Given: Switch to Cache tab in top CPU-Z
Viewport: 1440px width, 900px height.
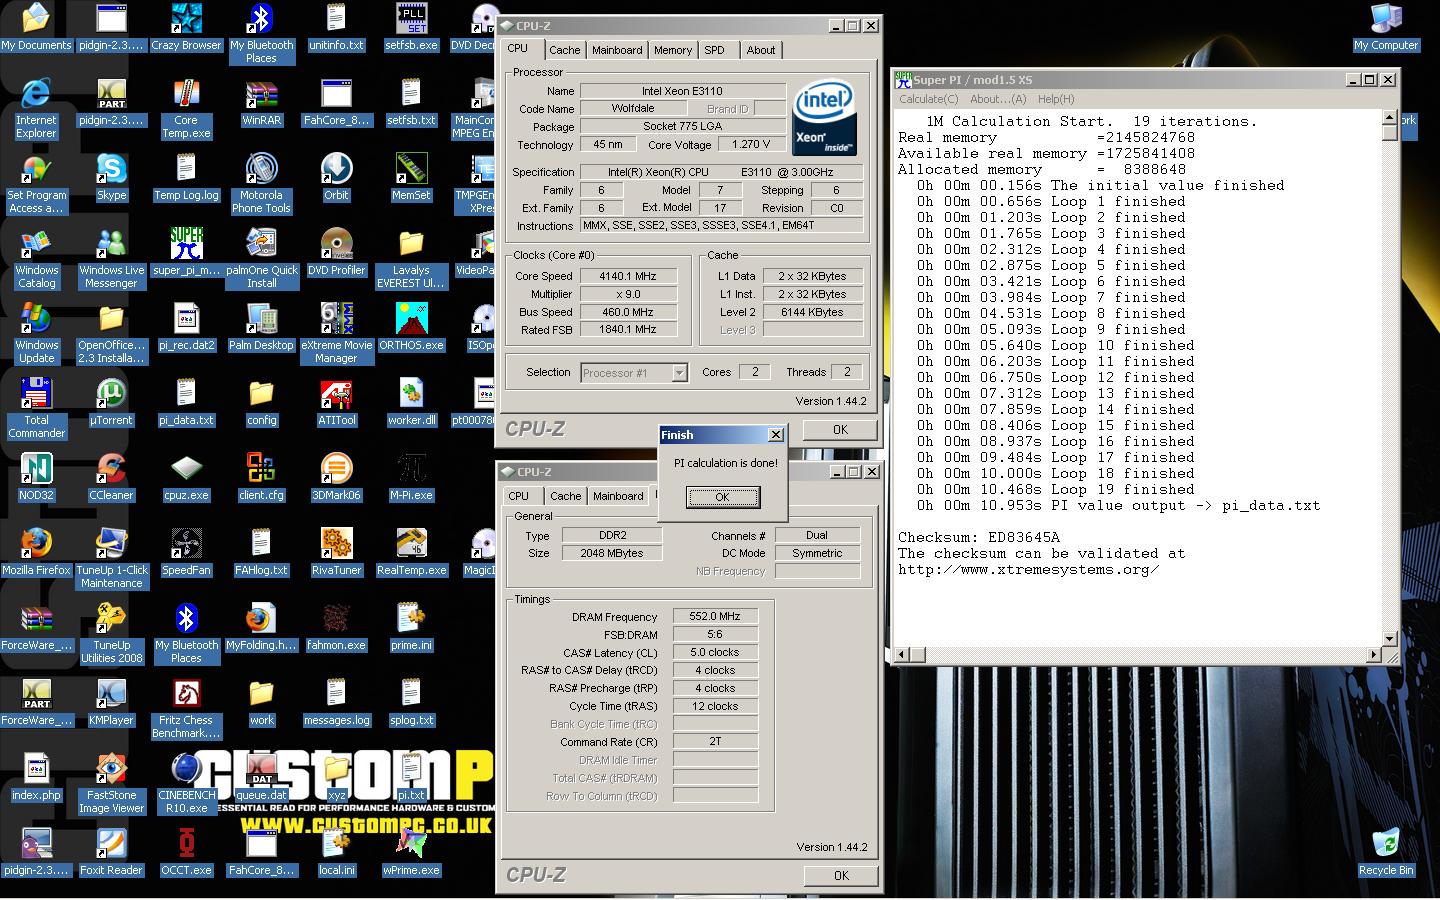Looking at the screenshot, I should (x=564, y=50).
